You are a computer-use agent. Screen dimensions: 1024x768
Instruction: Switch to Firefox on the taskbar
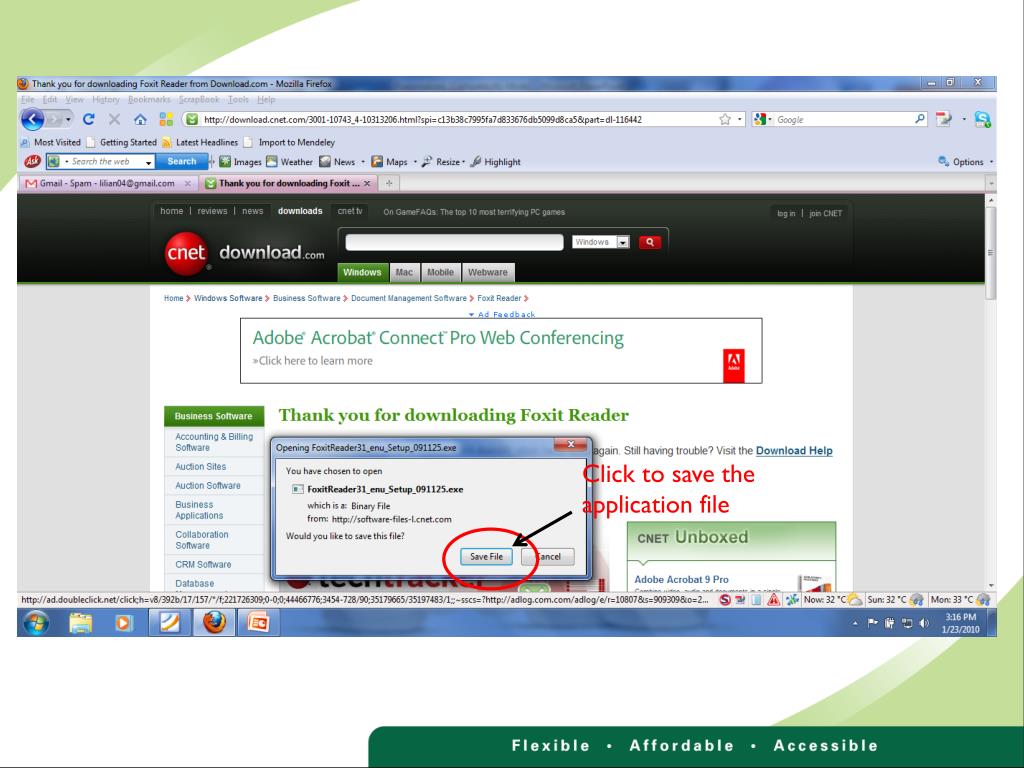[x=214, y=622]
